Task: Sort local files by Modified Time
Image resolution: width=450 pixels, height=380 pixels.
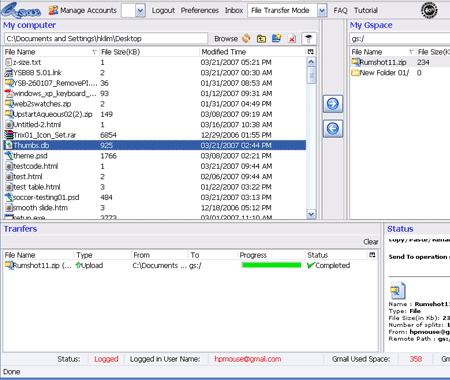Action: (x=253, y=52)
